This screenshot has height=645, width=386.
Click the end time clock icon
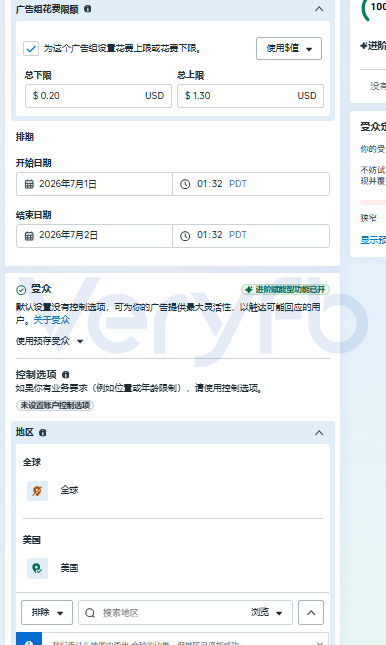[x=185, y=236]
